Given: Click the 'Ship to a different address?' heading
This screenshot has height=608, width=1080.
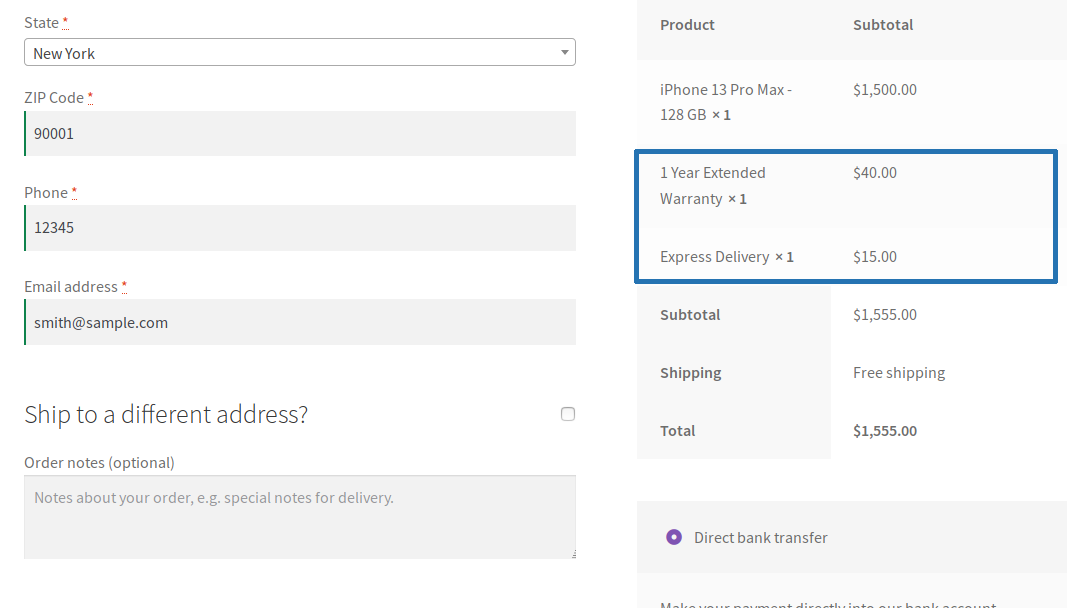Looking at the screenshot, I should point(166,414).
